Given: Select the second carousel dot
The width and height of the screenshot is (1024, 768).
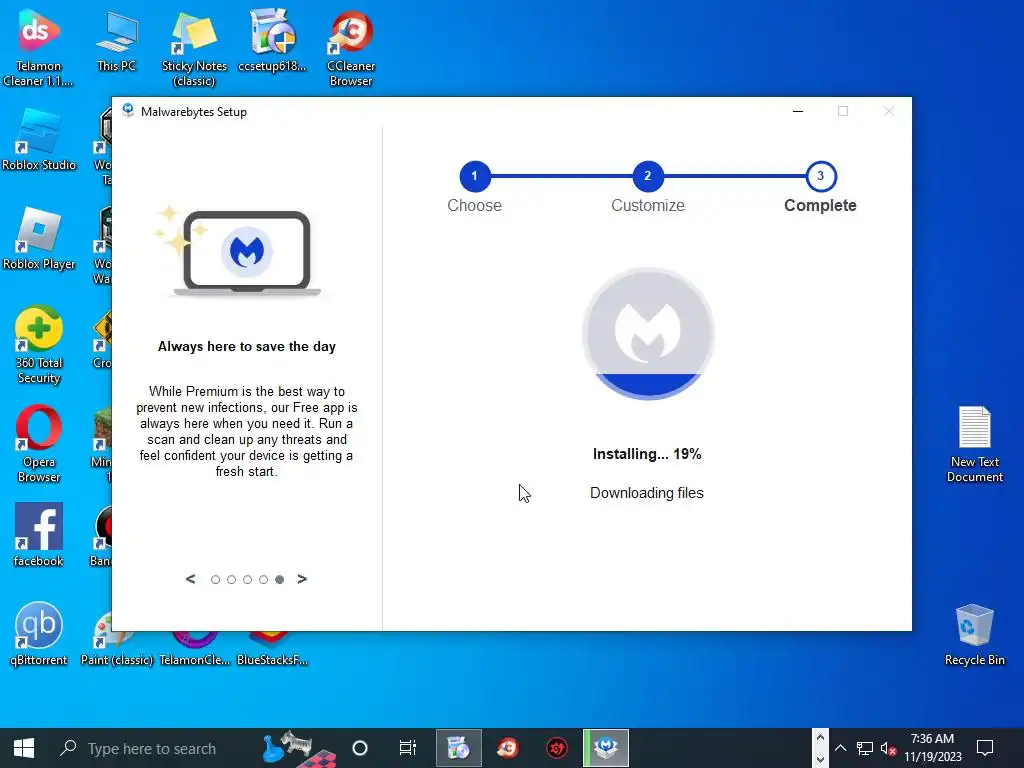Looking at the screenshot, I should (x=231, y=580).
